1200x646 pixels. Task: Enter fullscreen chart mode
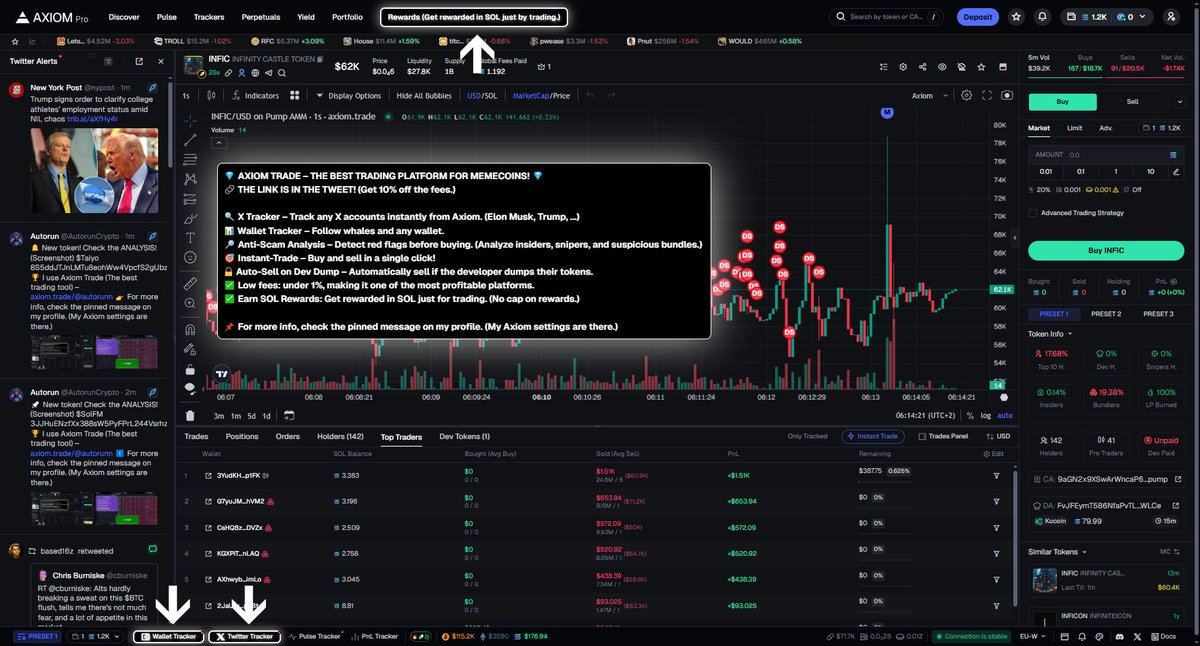click(988, 96)
